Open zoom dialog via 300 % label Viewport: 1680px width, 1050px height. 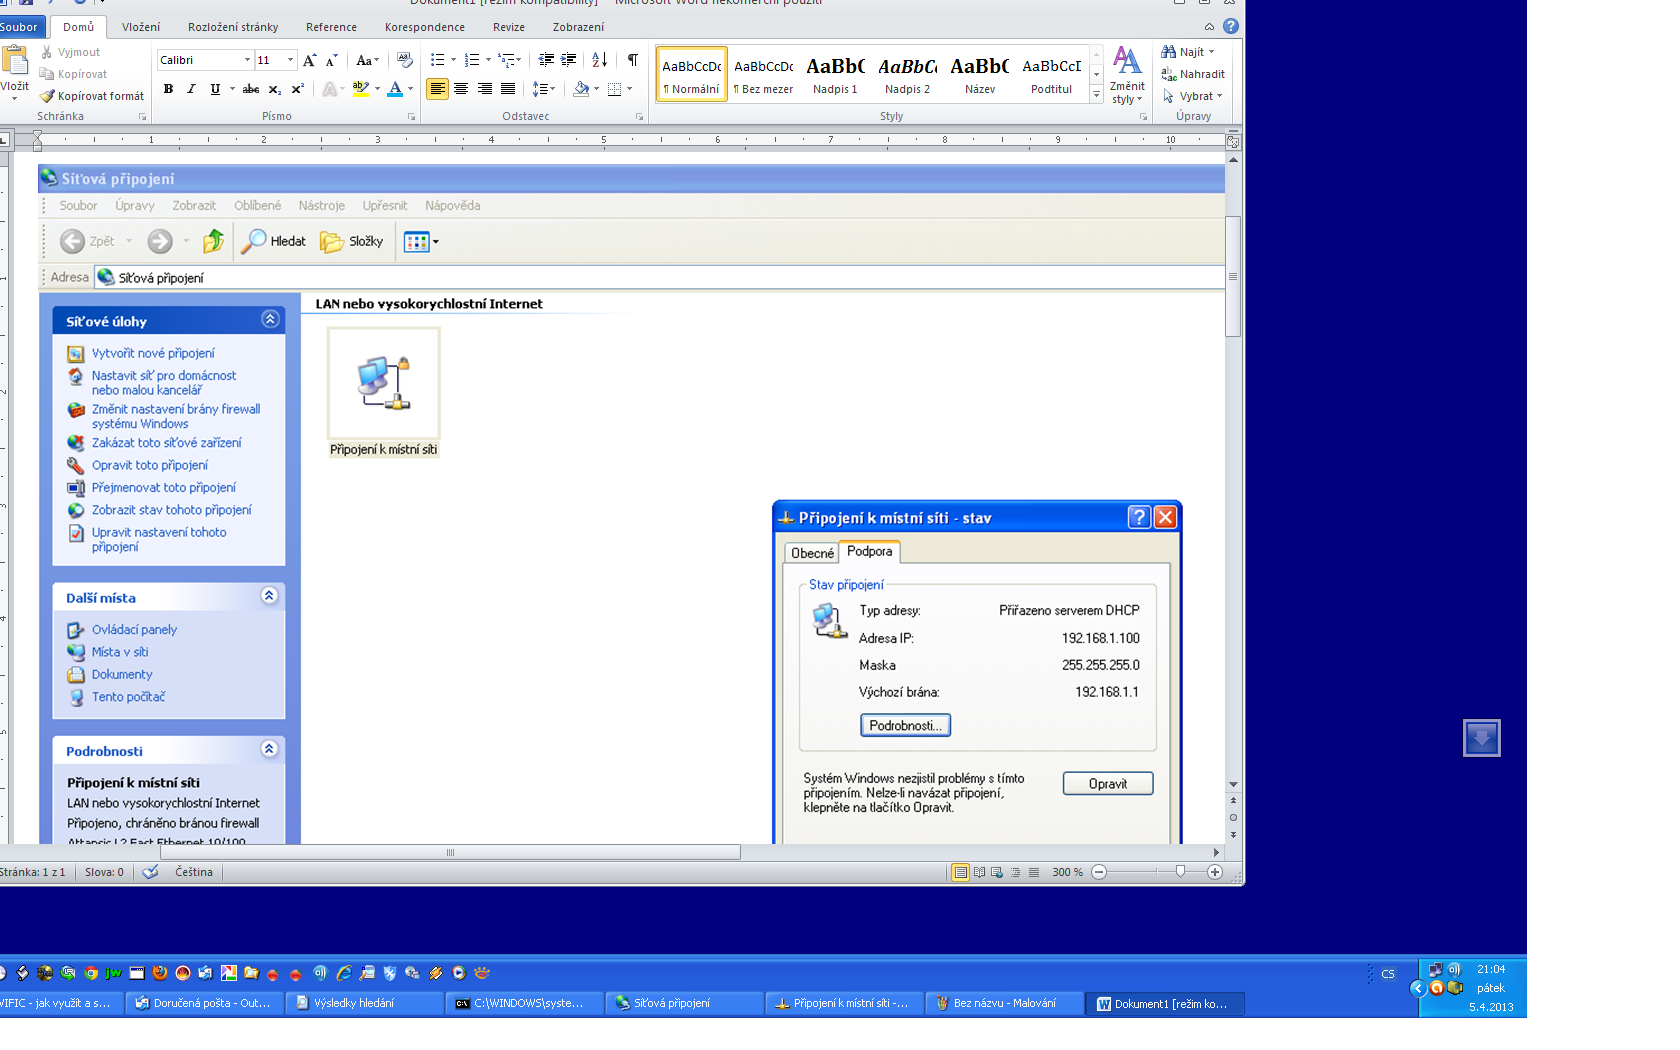(1067, 872)
